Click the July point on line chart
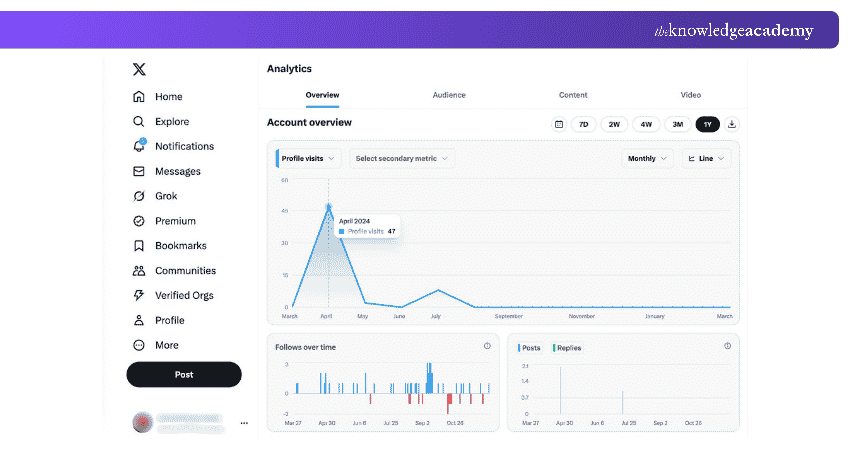Image resolution: width=850 pixels, height=450 pixels. (439, 291)
